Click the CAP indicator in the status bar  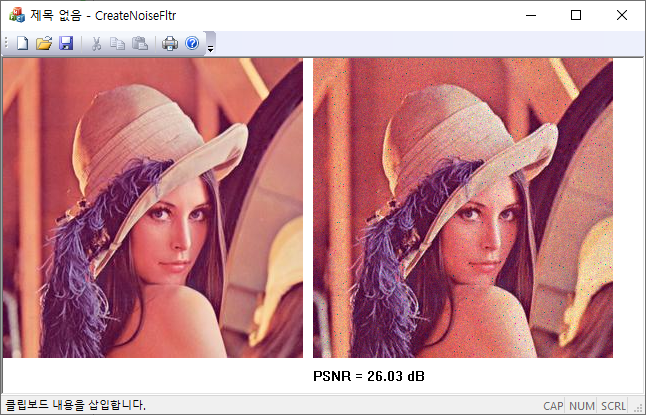[553, 406]
